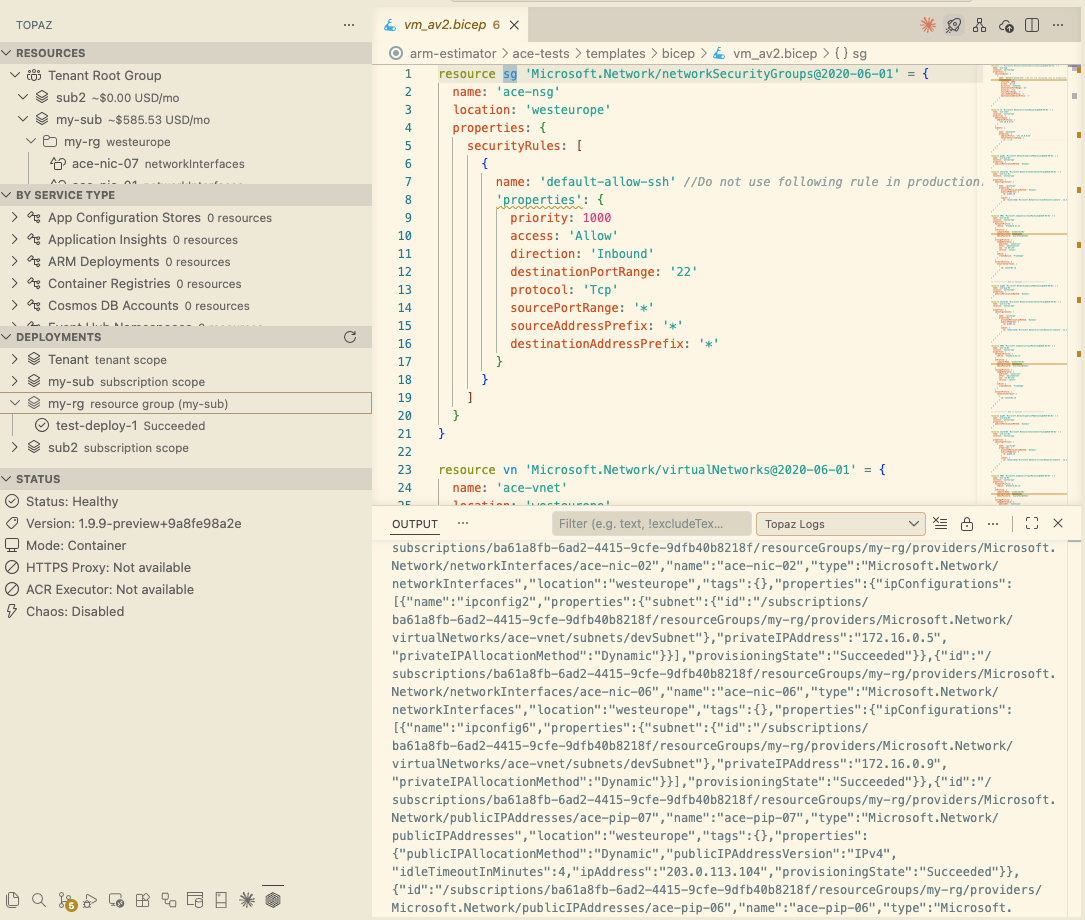Image resolution: width=1085 pixels, height=920 pixels.
Task: Collapse the my-rg westeurope folder
Action: [31, 142]
